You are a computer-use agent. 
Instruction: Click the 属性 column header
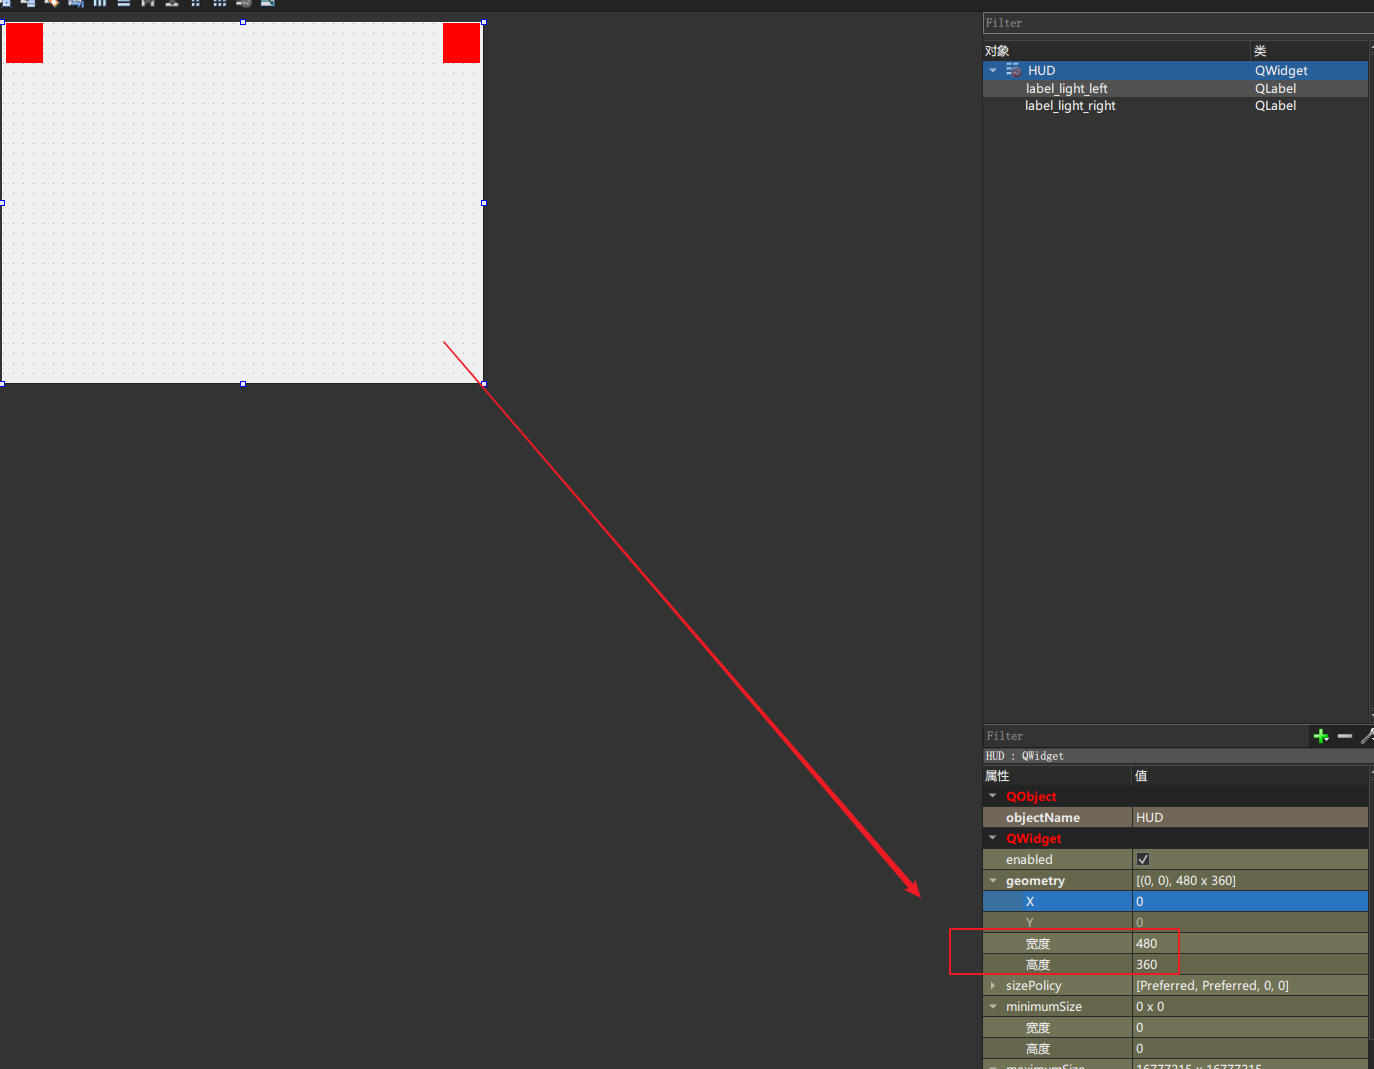(1057, 775)
